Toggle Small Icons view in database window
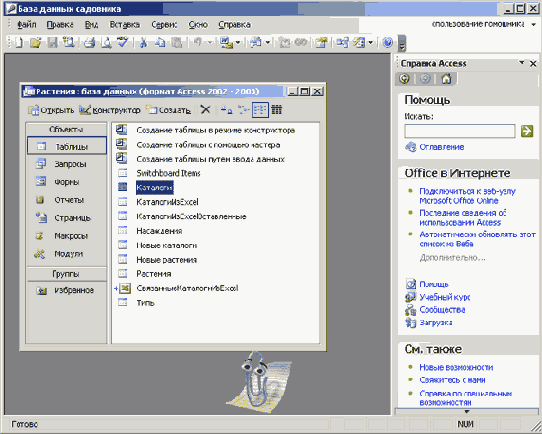 [243, 110]
